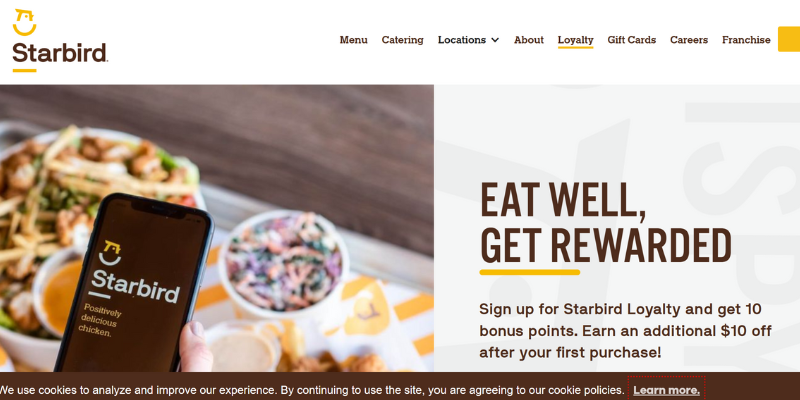Click the phone showing Starbird app

click(134, 284)
